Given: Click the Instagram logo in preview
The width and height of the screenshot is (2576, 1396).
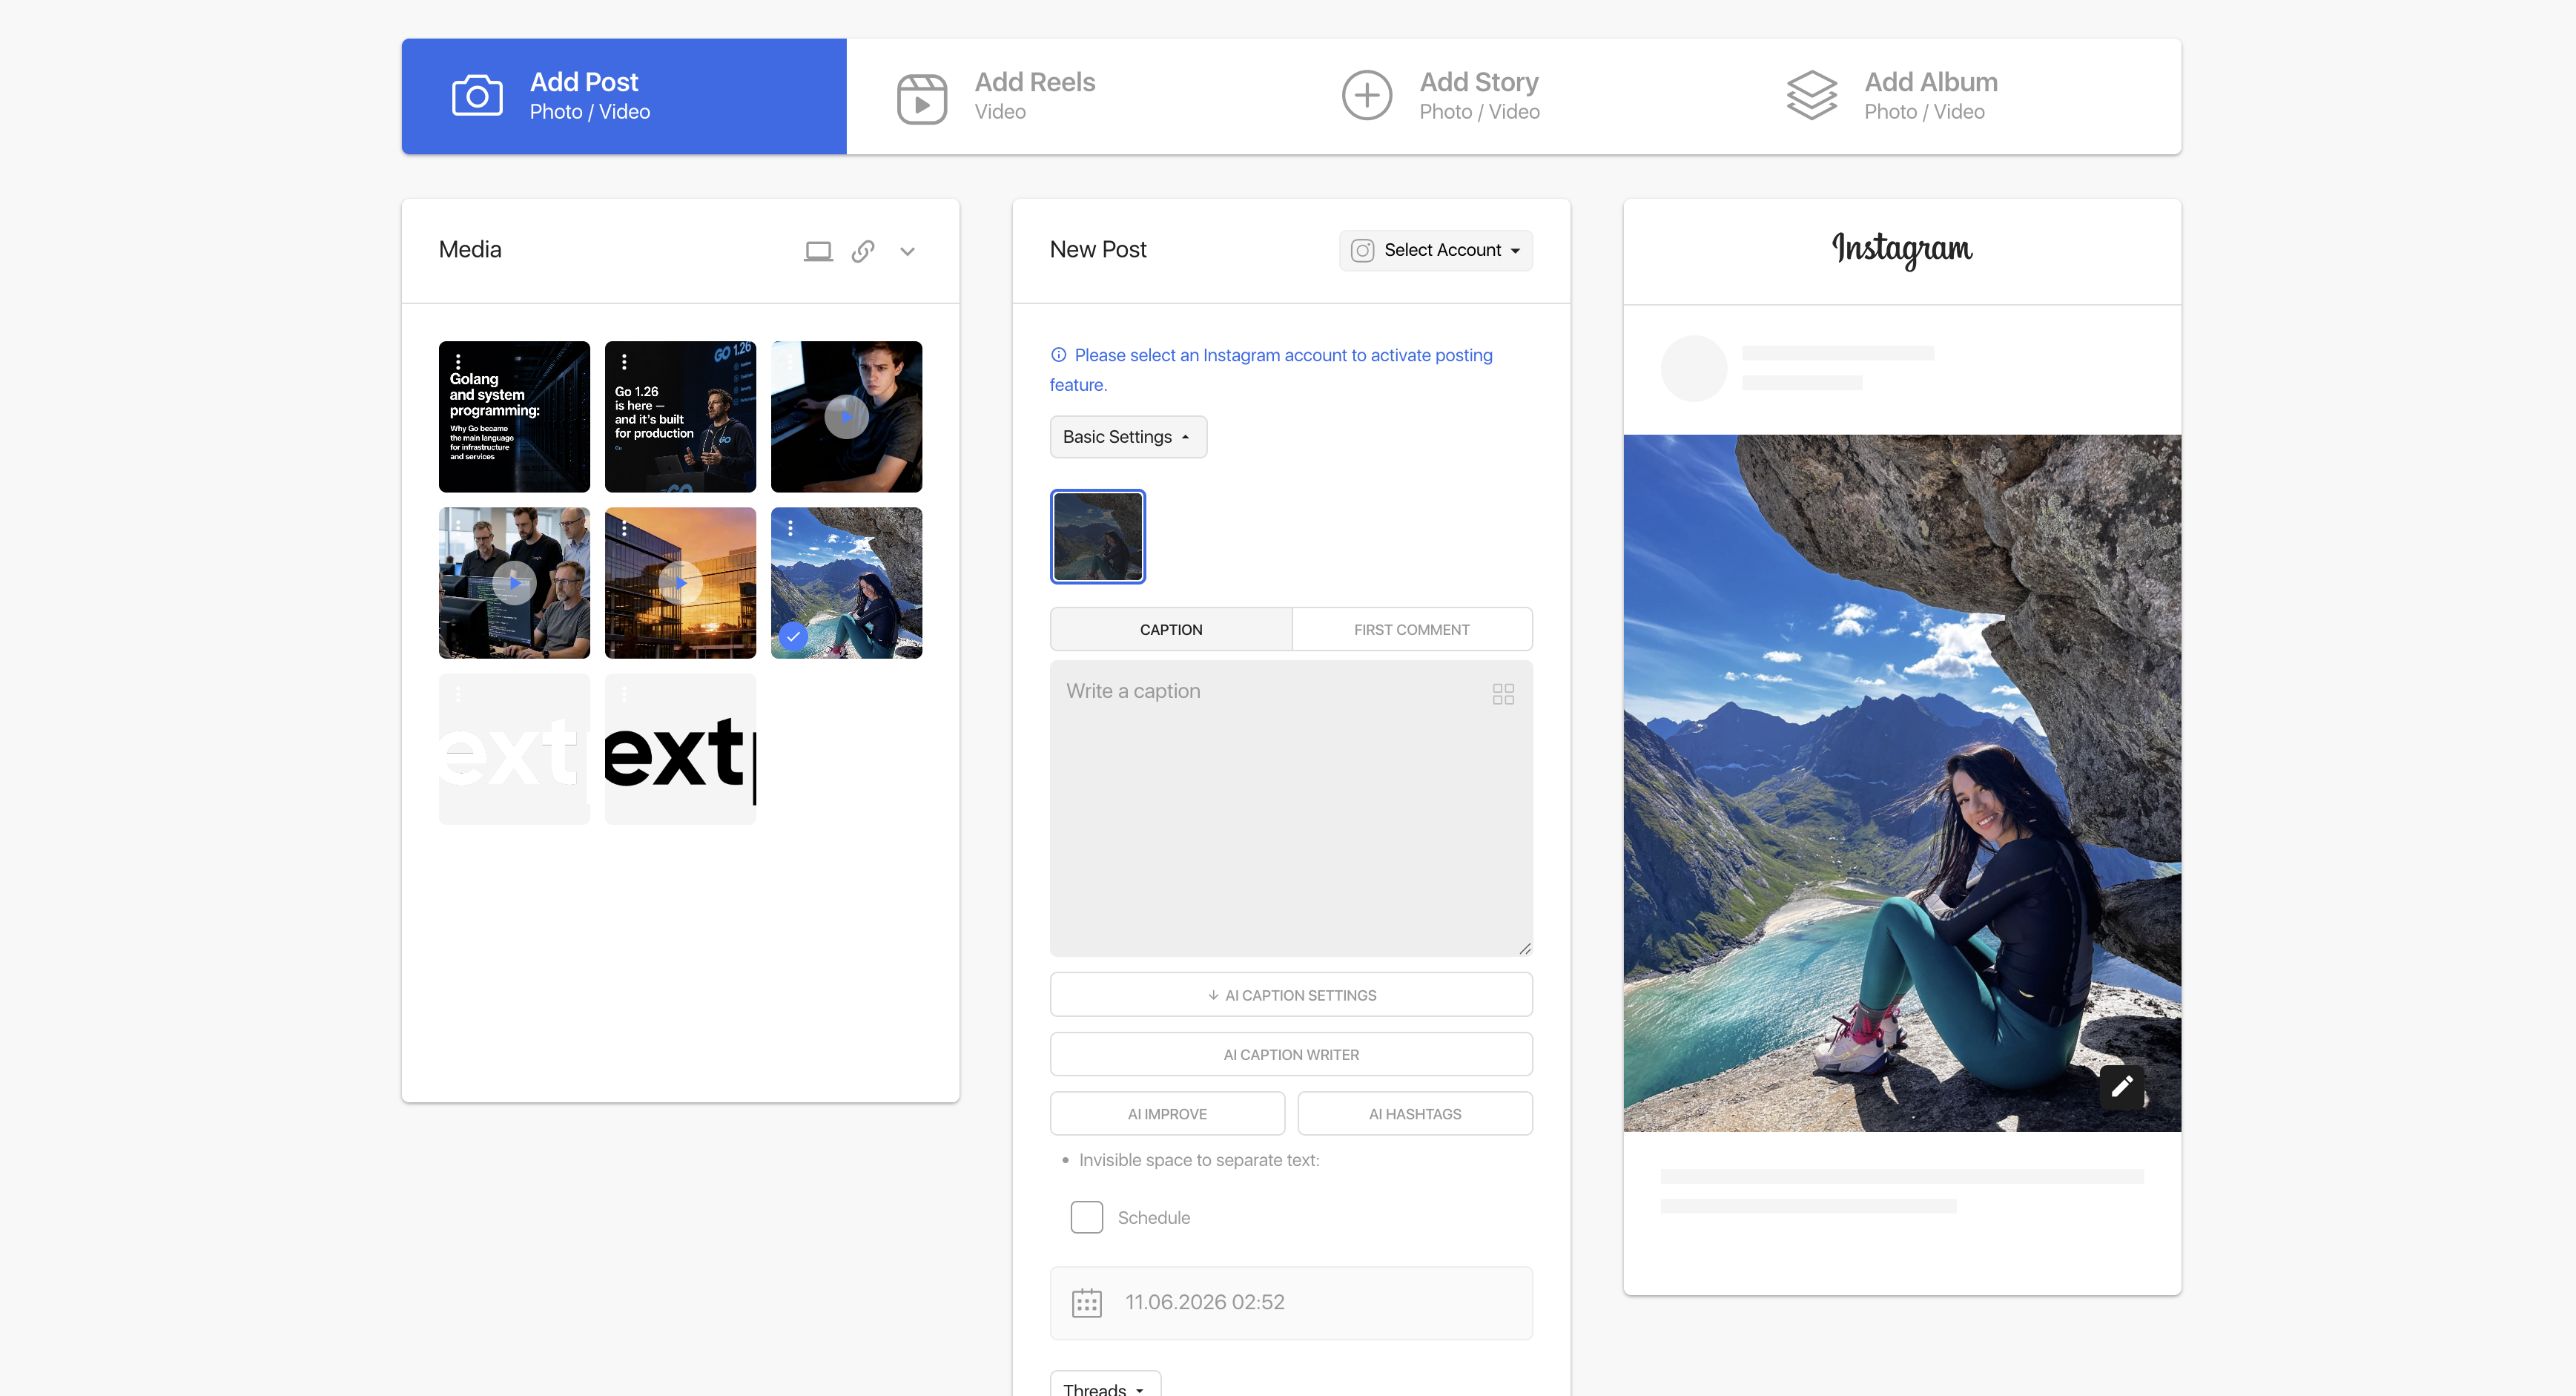Looking at the screenshot, I should click(x=1902, y=250).
